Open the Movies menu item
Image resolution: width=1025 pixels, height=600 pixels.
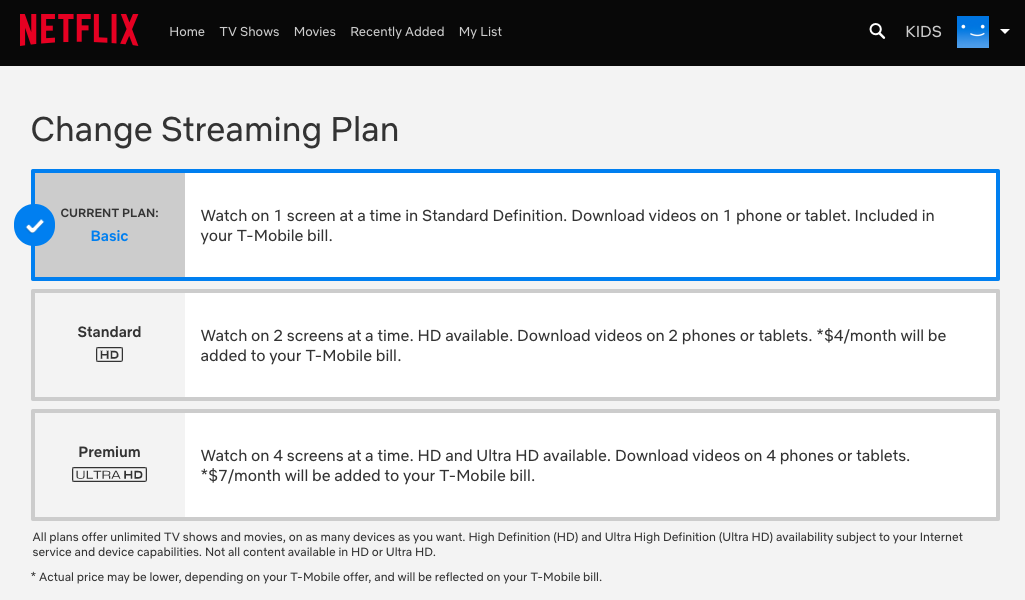[314, 31]
